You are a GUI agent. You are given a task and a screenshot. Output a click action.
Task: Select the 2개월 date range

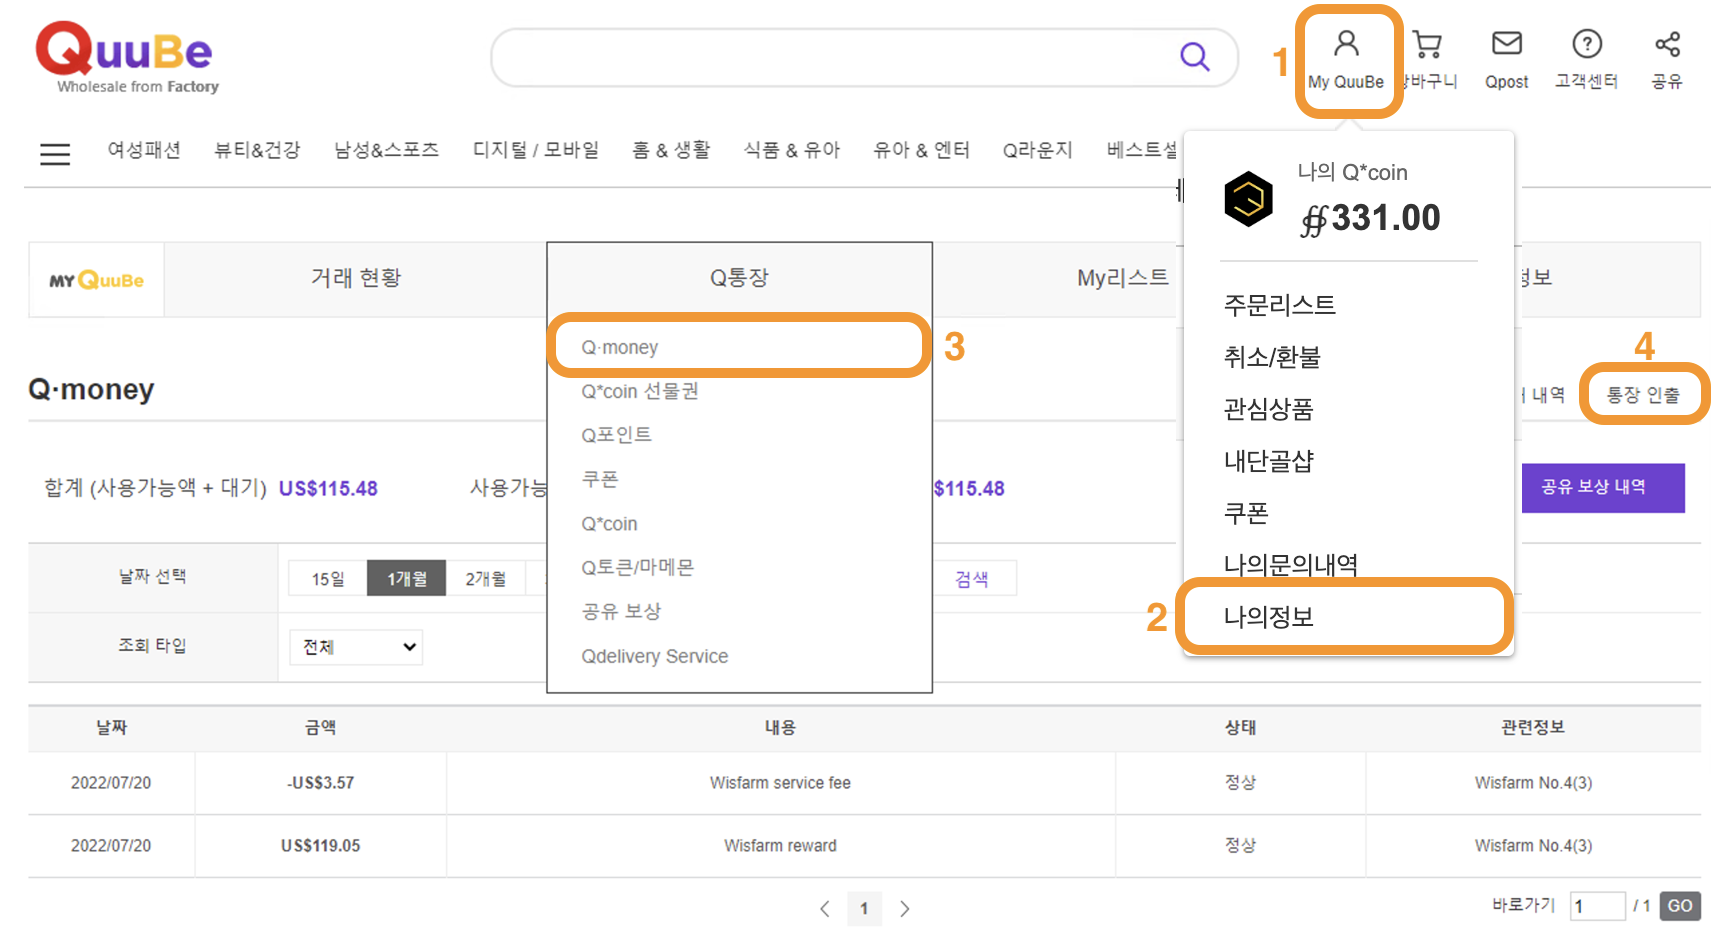click(x=486, y=579)
